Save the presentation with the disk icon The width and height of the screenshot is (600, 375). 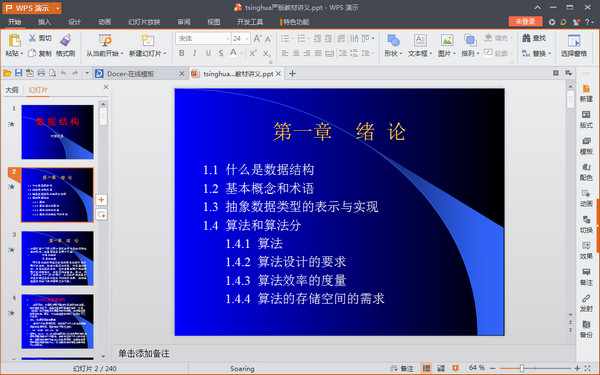[x=18, y=73]
